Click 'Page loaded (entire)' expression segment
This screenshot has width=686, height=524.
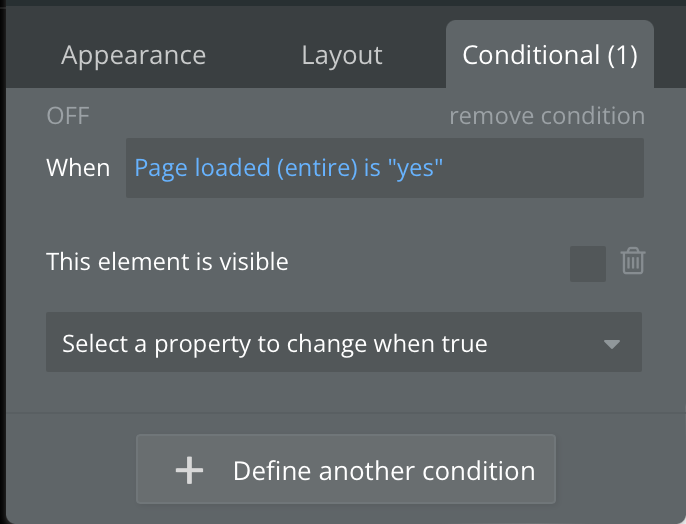click(x=244, y=167)
